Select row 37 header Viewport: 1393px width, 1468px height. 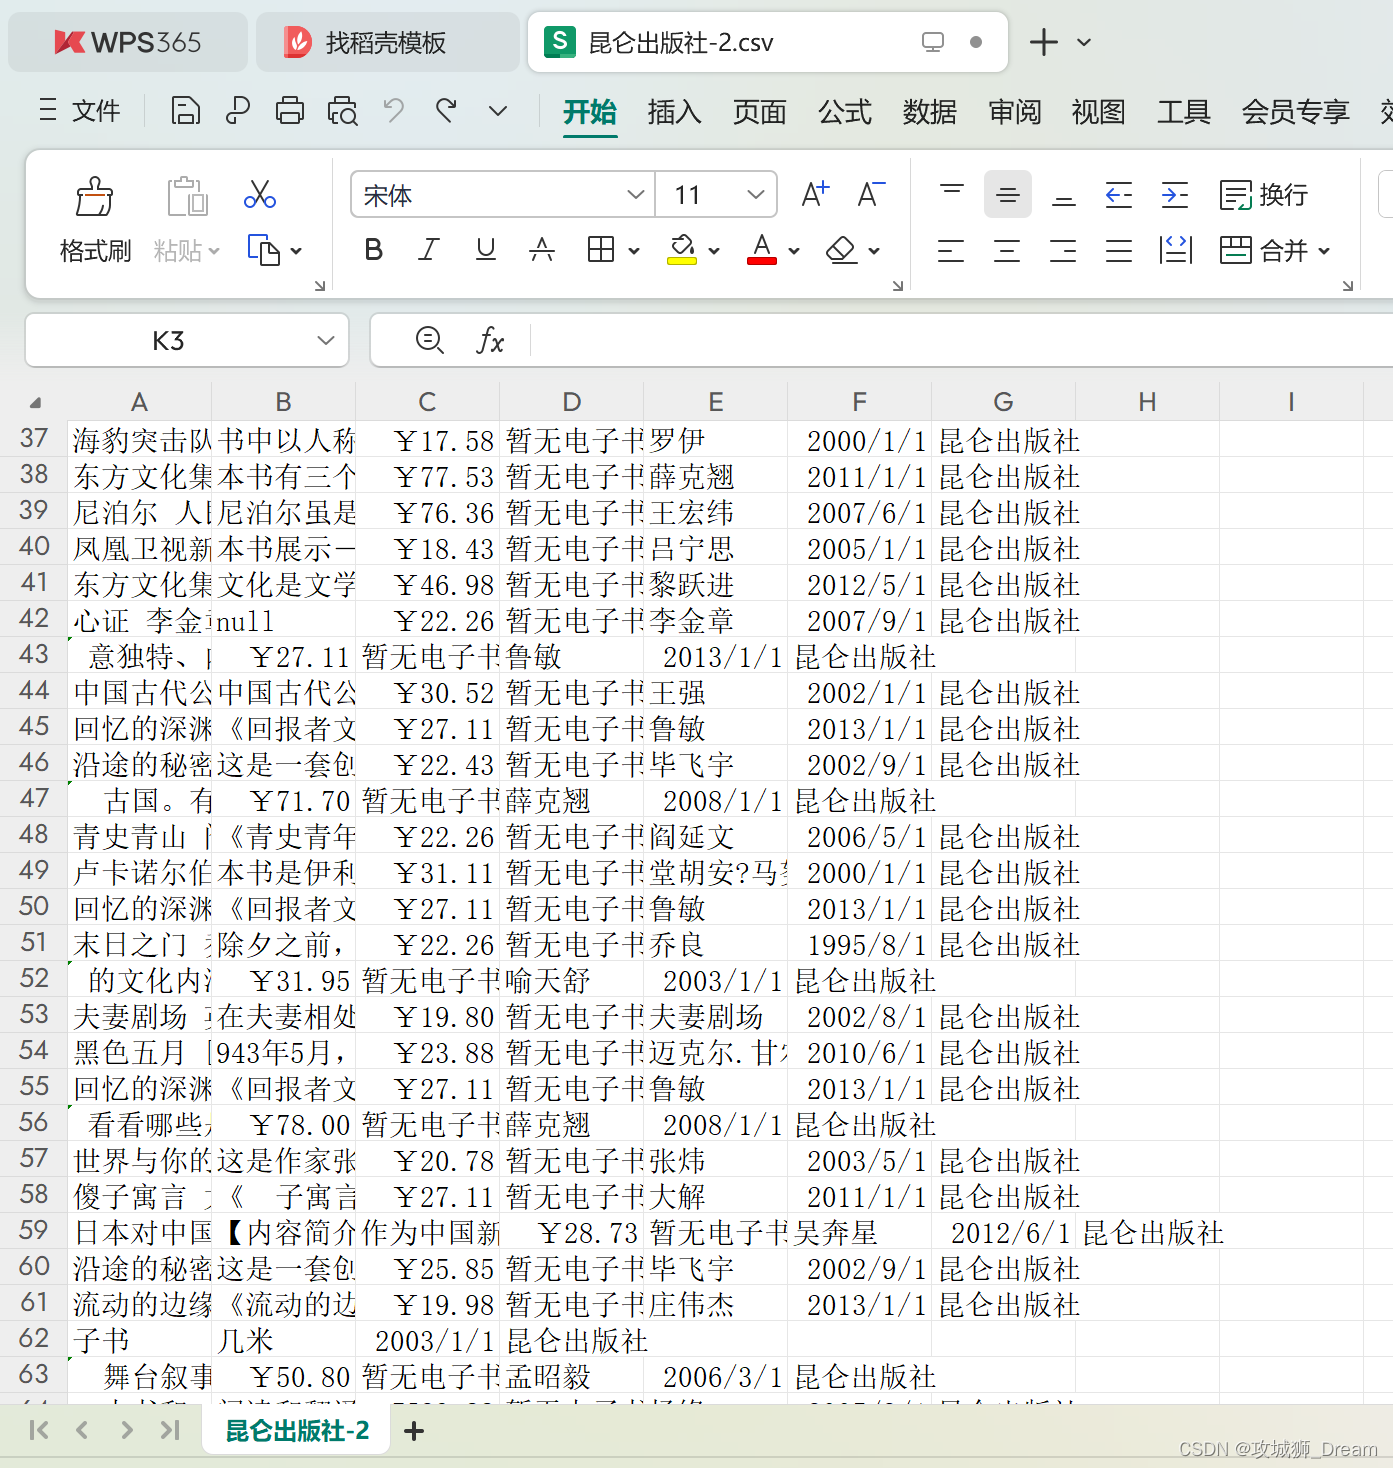(34, 438)
